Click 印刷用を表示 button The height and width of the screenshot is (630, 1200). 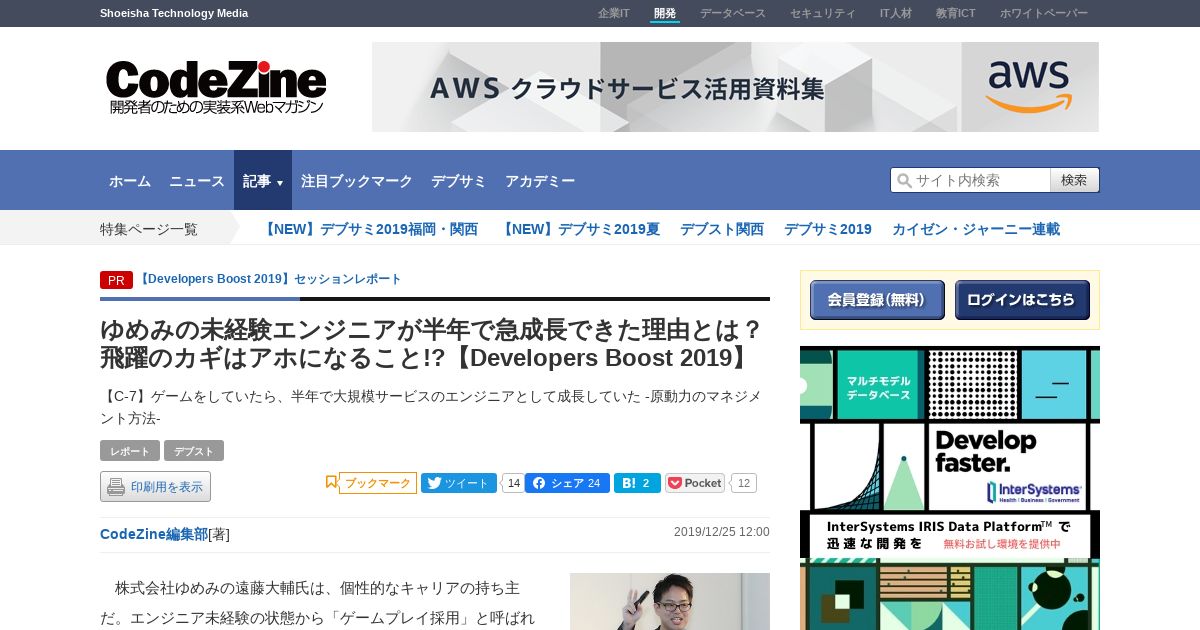click(x=155, y=487)
